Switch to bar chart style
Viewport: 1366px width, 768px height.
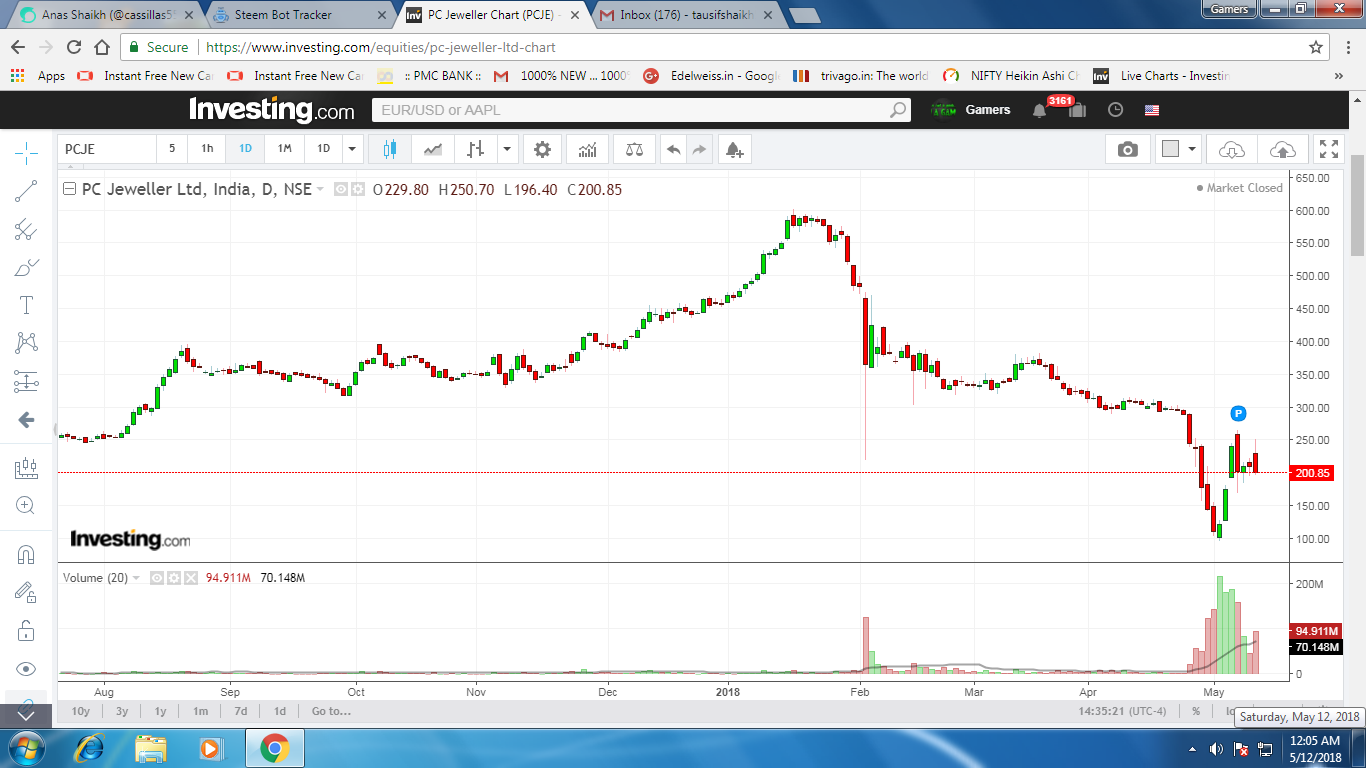click(x=476, y=149)
